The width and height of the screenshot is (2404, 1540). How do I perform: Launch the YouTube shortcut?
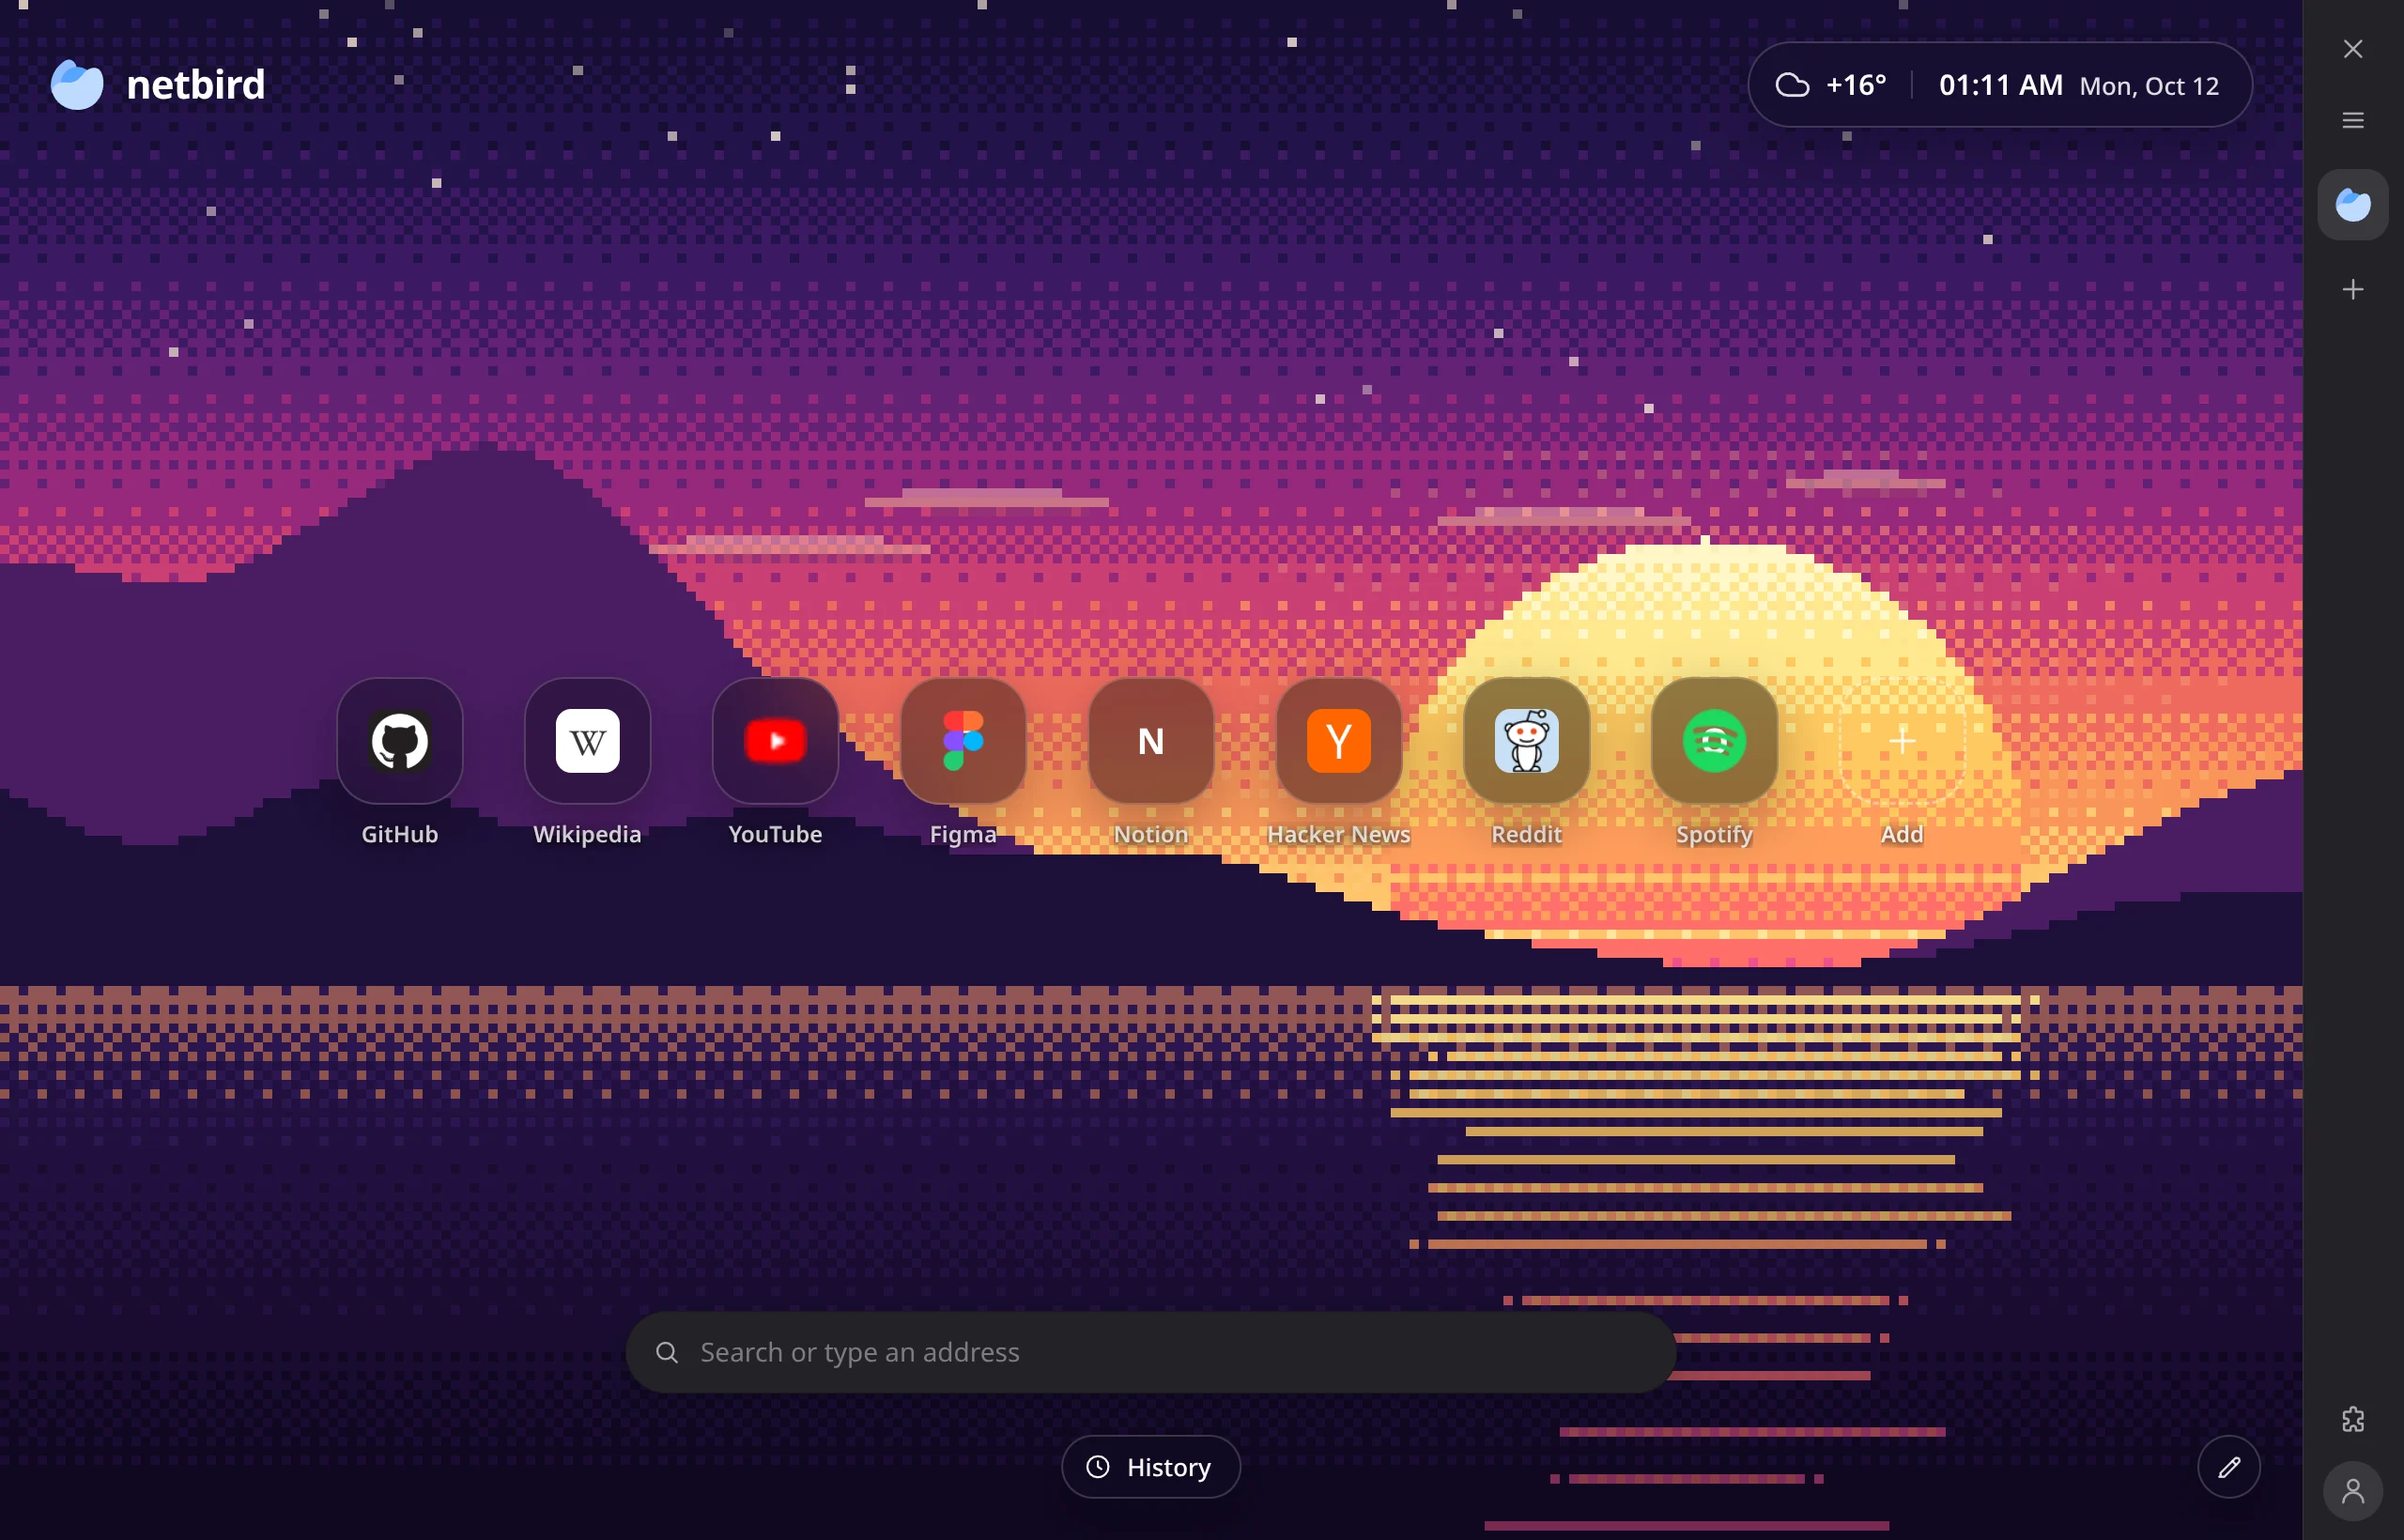[775, 741]
